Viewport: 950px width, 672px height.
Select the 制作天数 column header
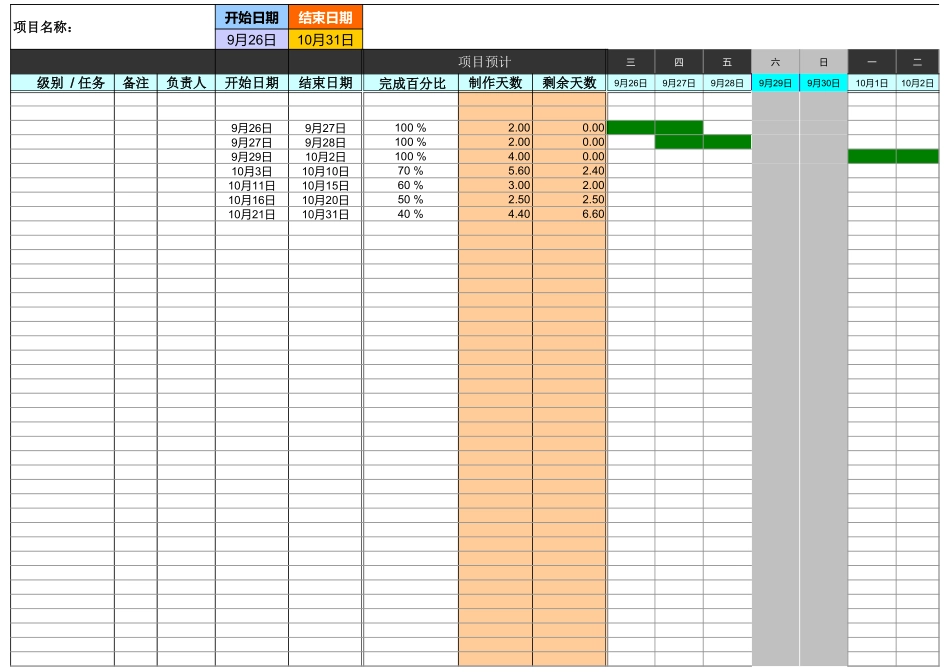[x=496, y=83]
